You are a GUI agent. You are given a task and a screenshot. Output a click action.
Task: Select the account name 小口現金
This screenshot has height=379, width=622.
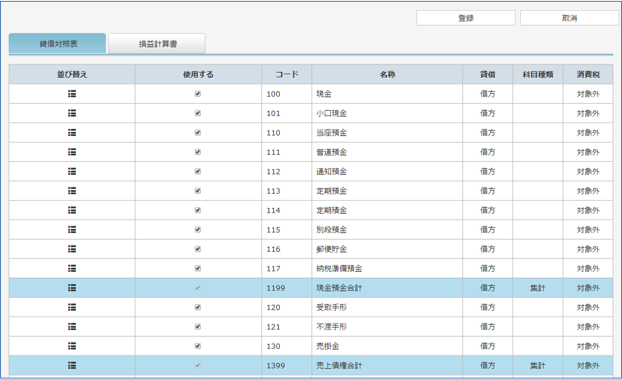(x=332, y=114)
